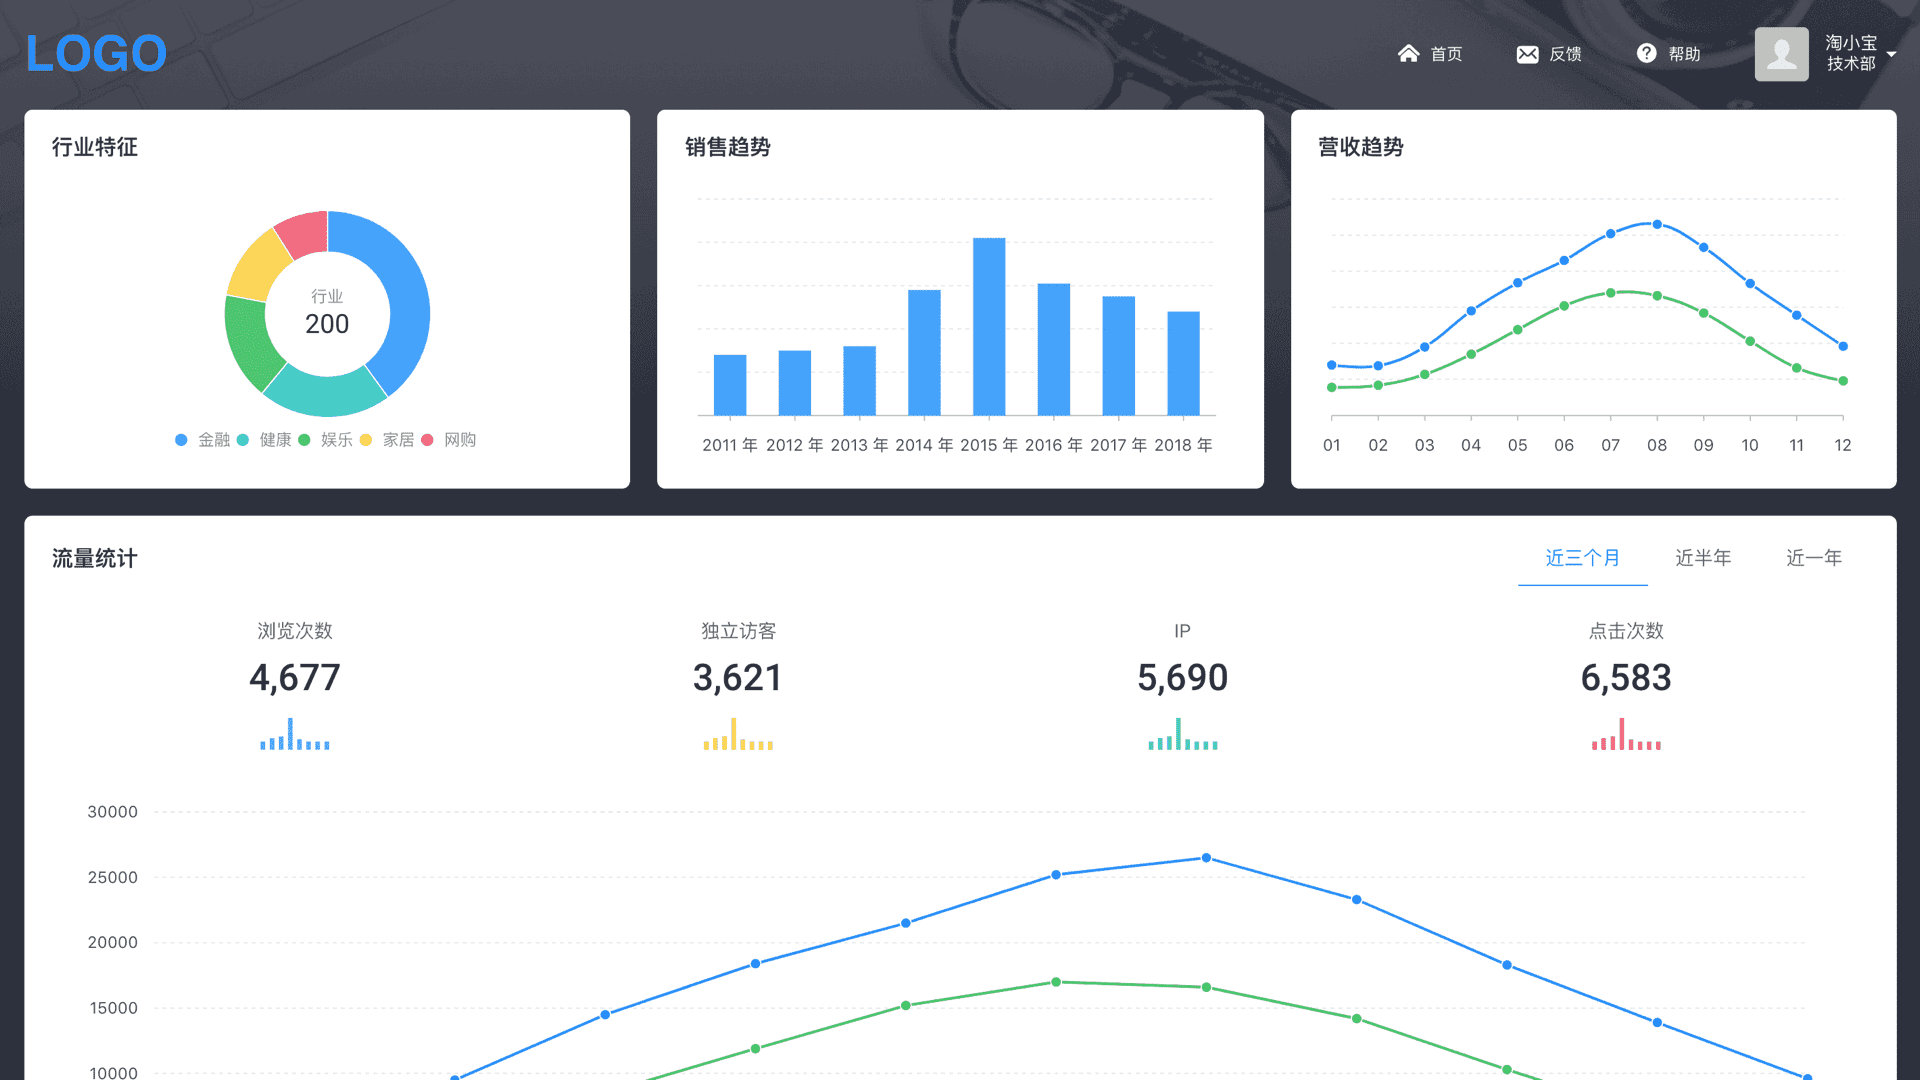
Task: Click the yellow 家居 donut segment
Action: coord(257,267)
